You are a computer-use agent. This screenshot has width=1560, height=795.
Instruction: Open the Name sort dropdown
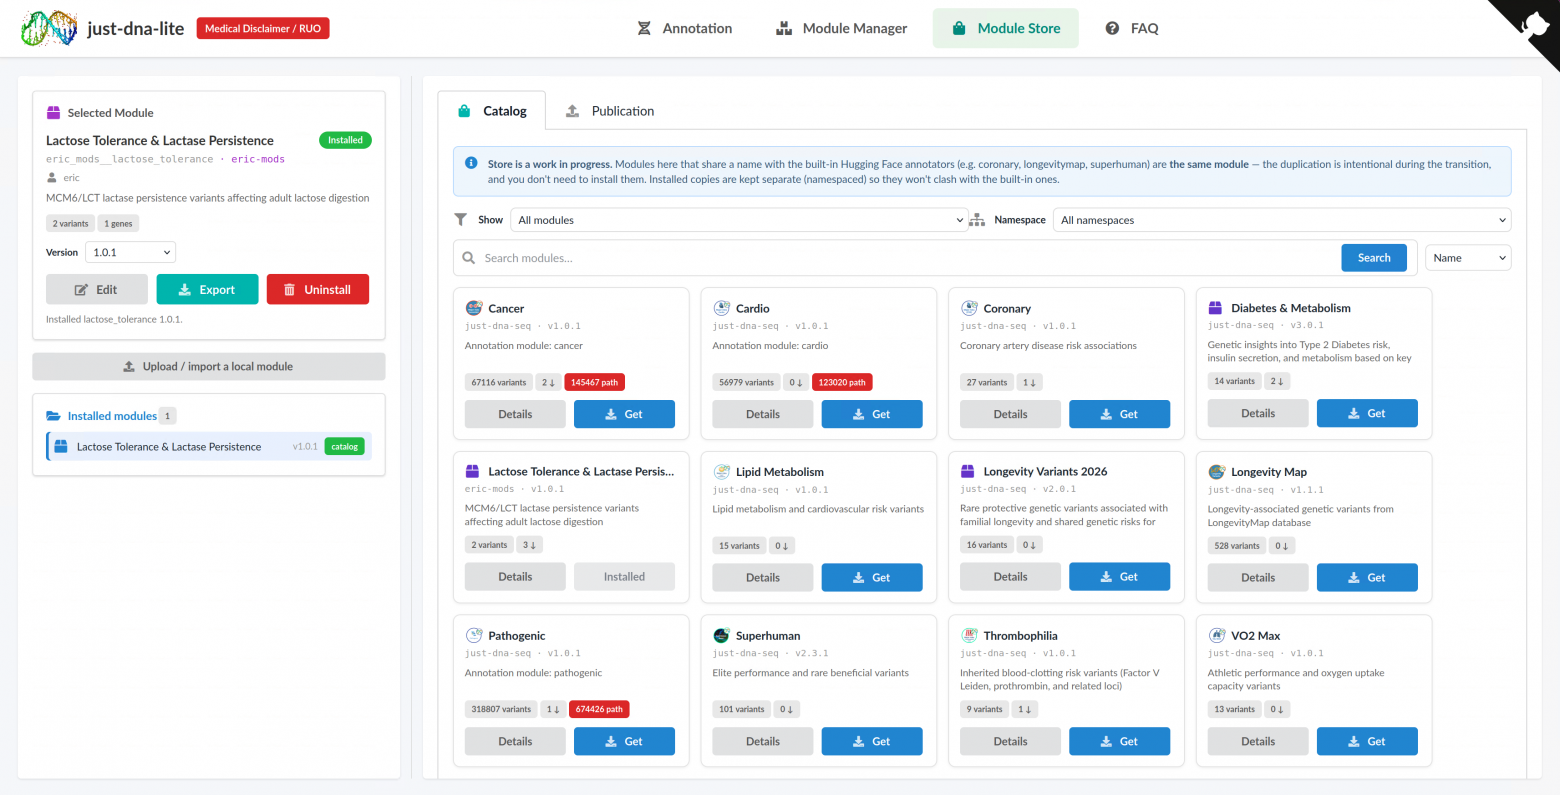point(1468,258)
